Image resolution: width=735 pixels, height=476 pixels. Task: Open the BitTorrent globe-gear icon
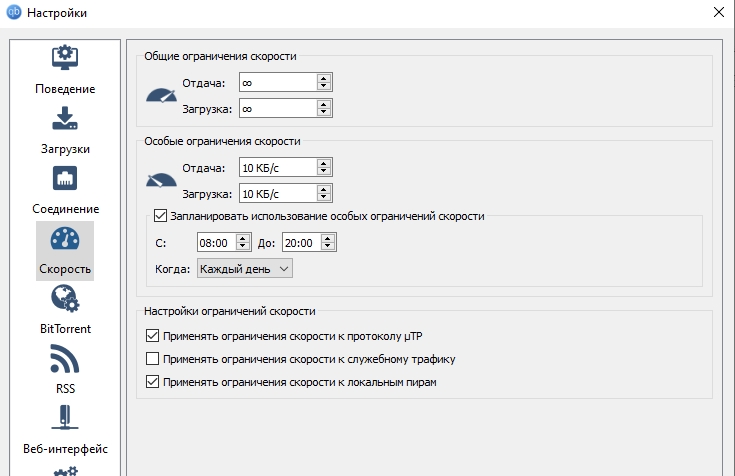(x=65, y=299)
